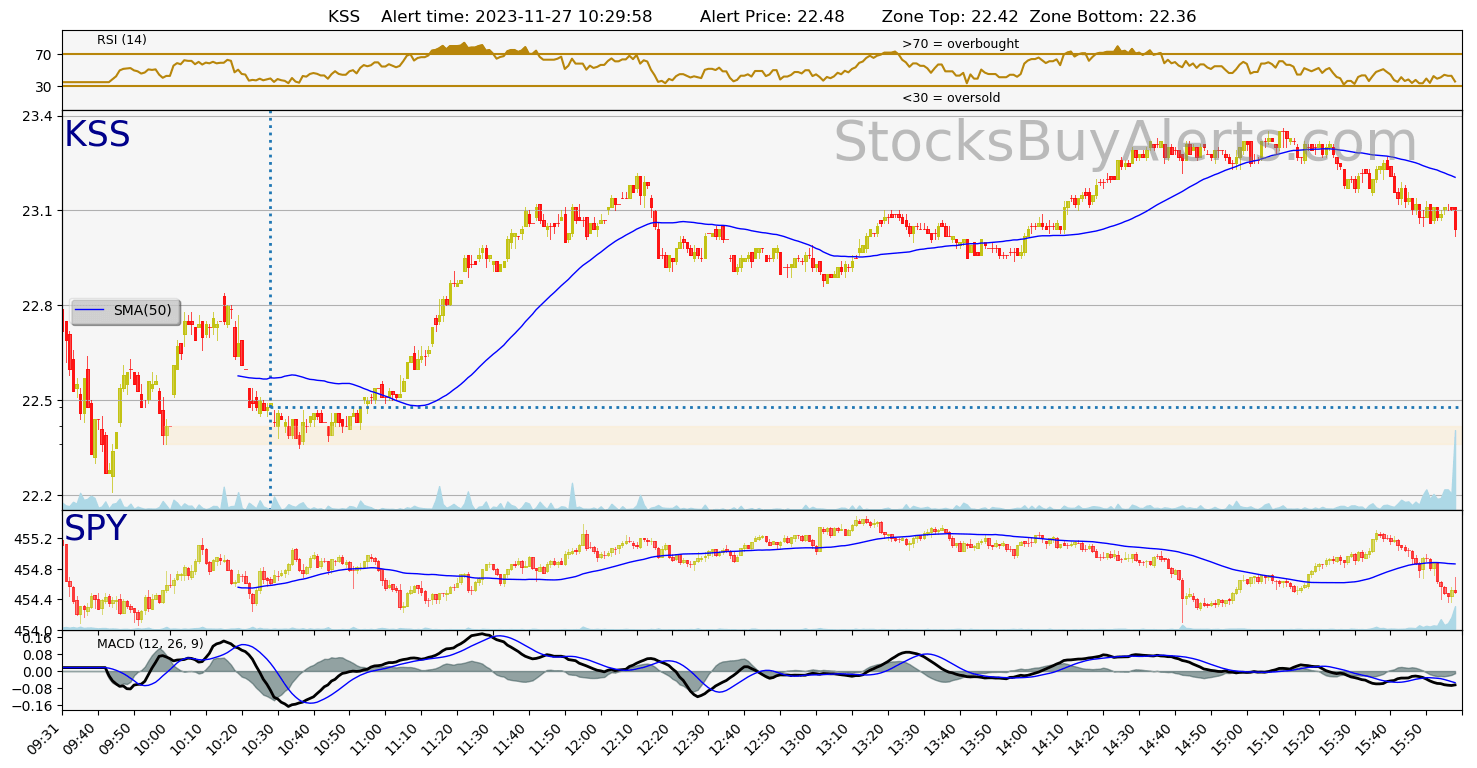Click the MACD 0.16 axis label
This screenshot has height=768, width=1477.
(x=38, y=638)
